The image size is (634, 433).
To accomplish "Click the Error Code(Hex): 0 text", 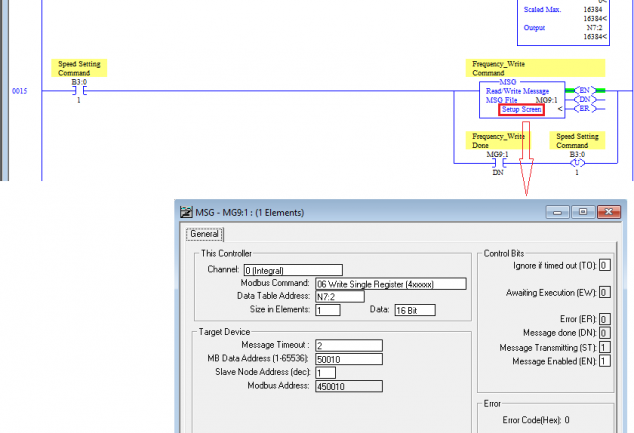I will [x=536, y=420].
